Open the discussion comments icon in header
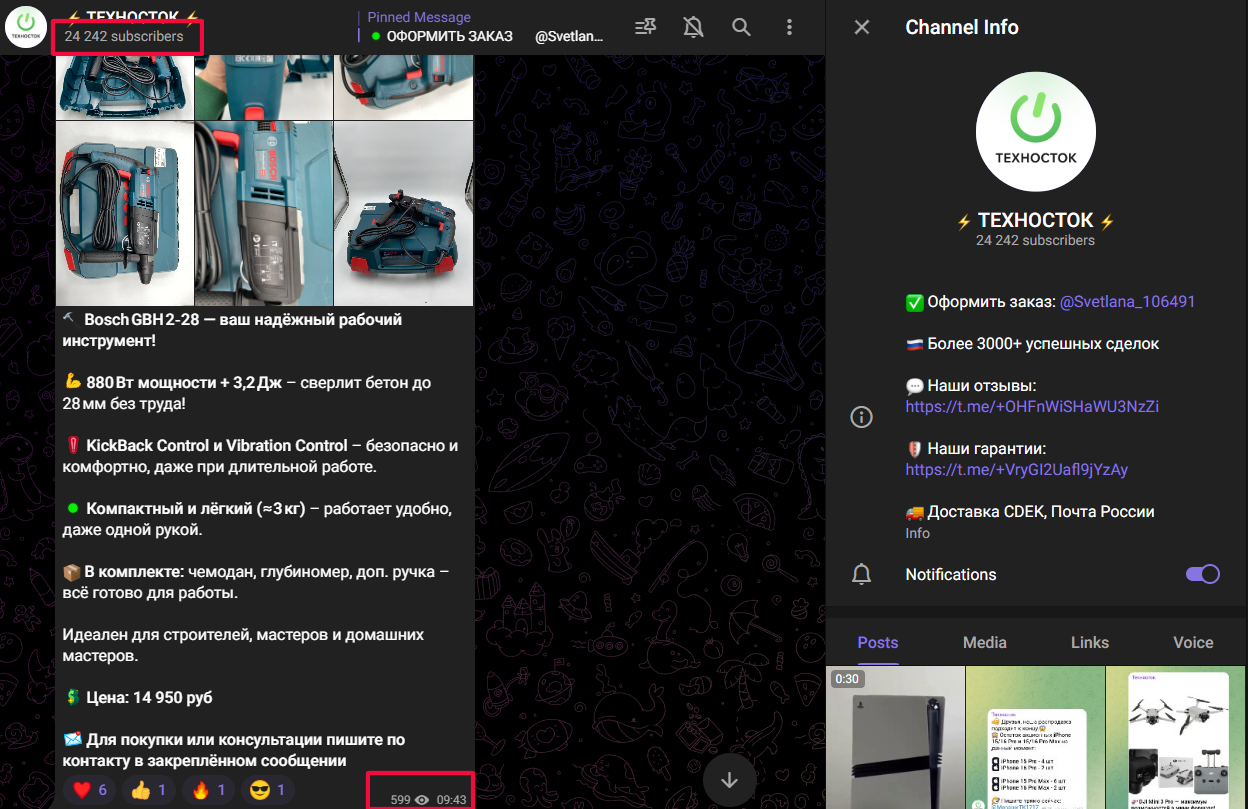The width and height of the screenshot is (1248, 809). [646, 27]
